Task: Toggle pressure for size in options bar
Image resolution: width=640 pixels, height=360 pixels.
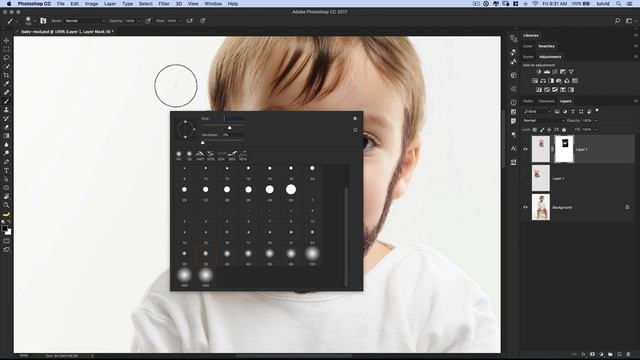Action: (x=203, y=21)
